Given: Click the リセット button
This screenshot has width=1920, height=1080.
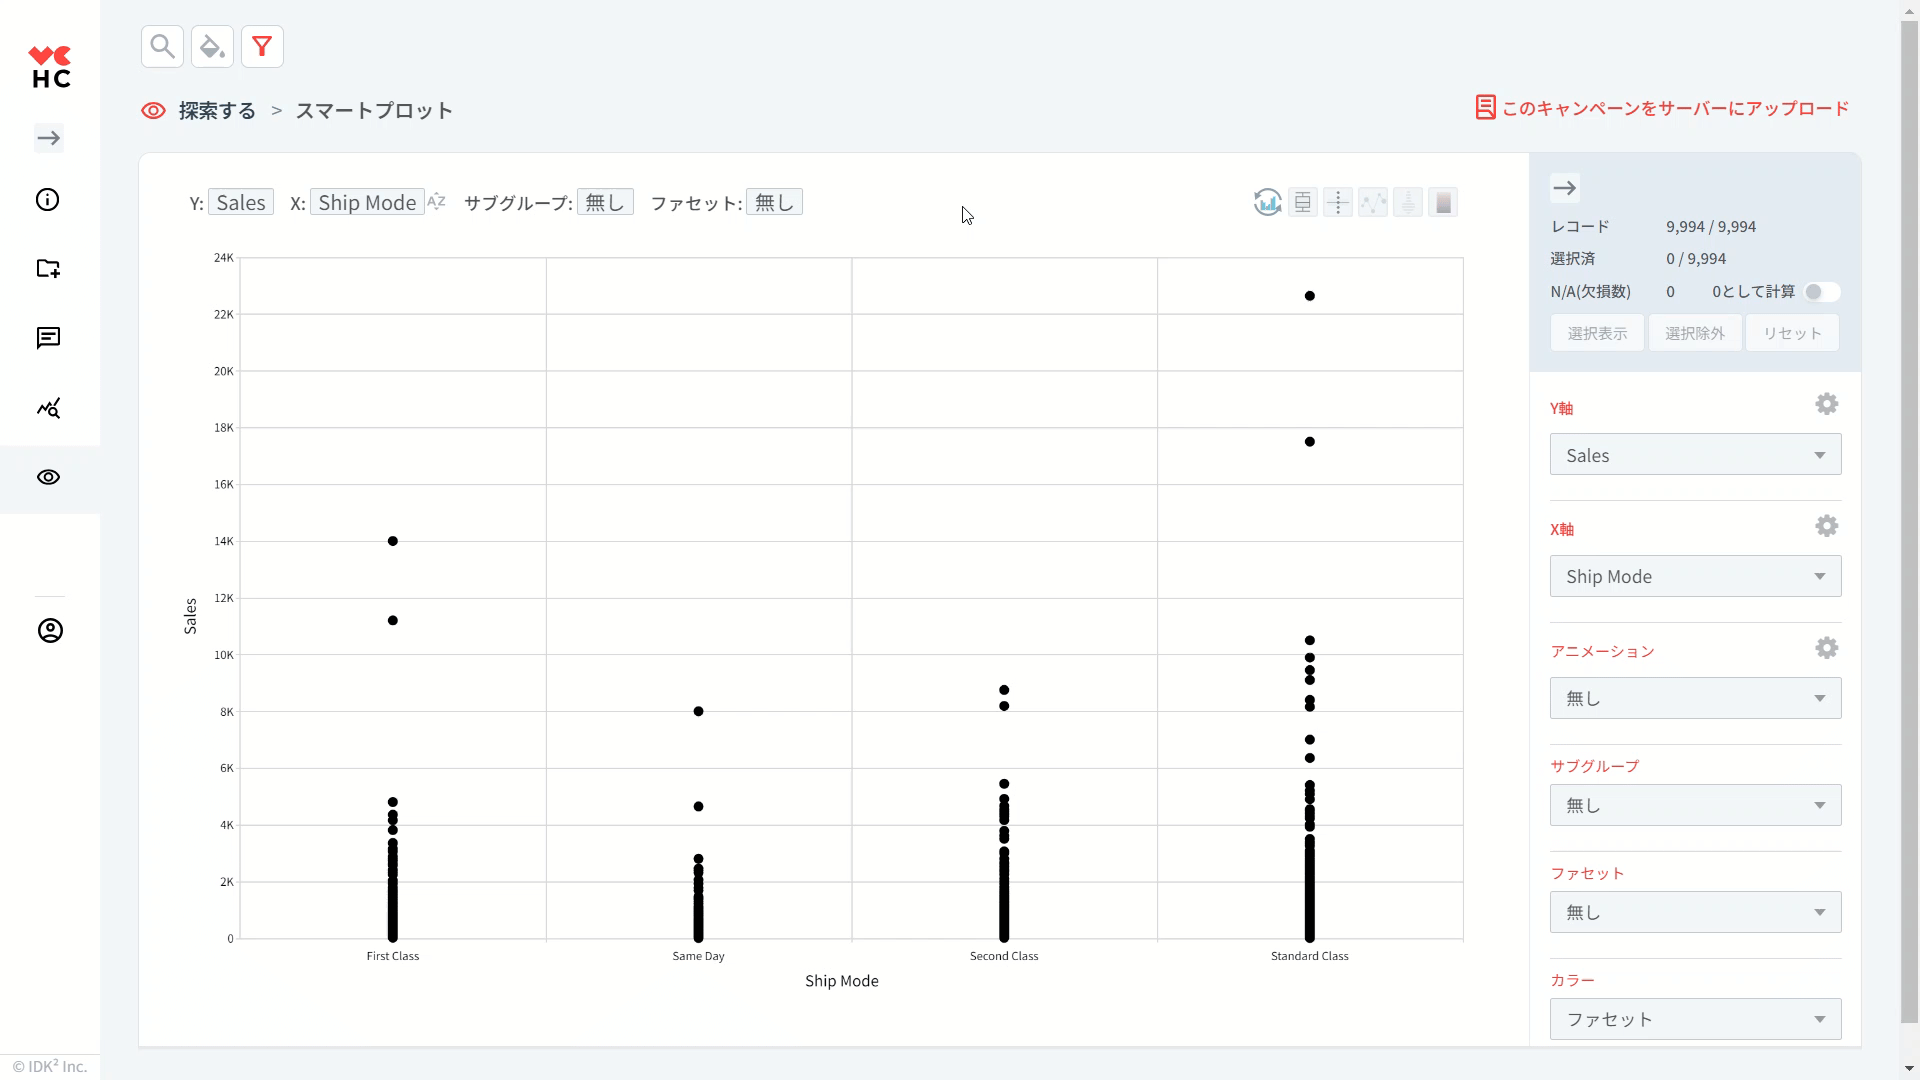Looking at the screenshot, I should tap(1791, 333).
